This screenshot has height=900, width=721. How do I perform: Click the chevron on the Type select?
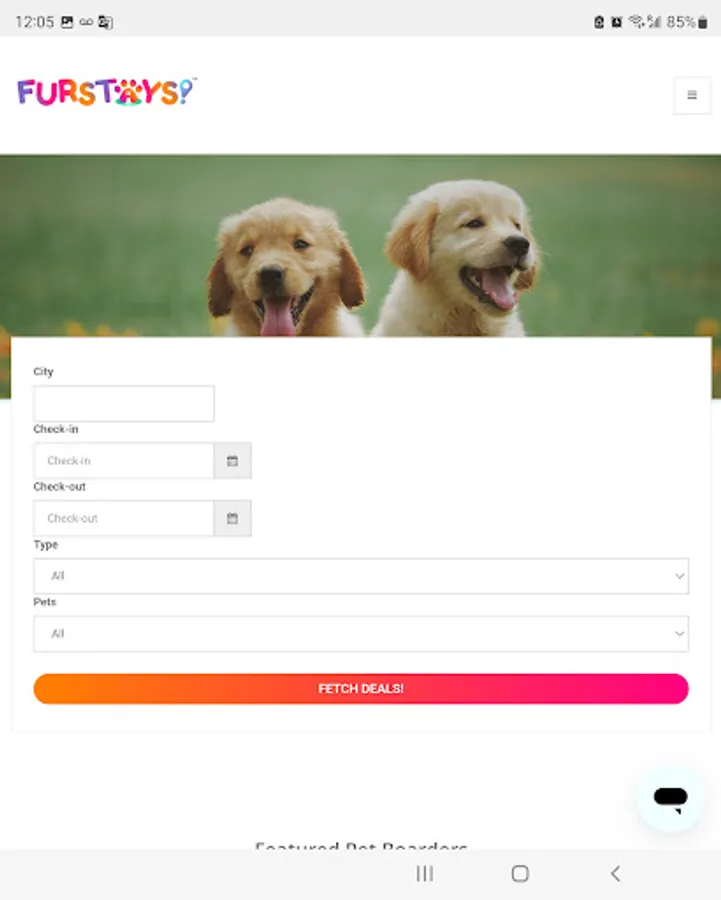(680, 576)
